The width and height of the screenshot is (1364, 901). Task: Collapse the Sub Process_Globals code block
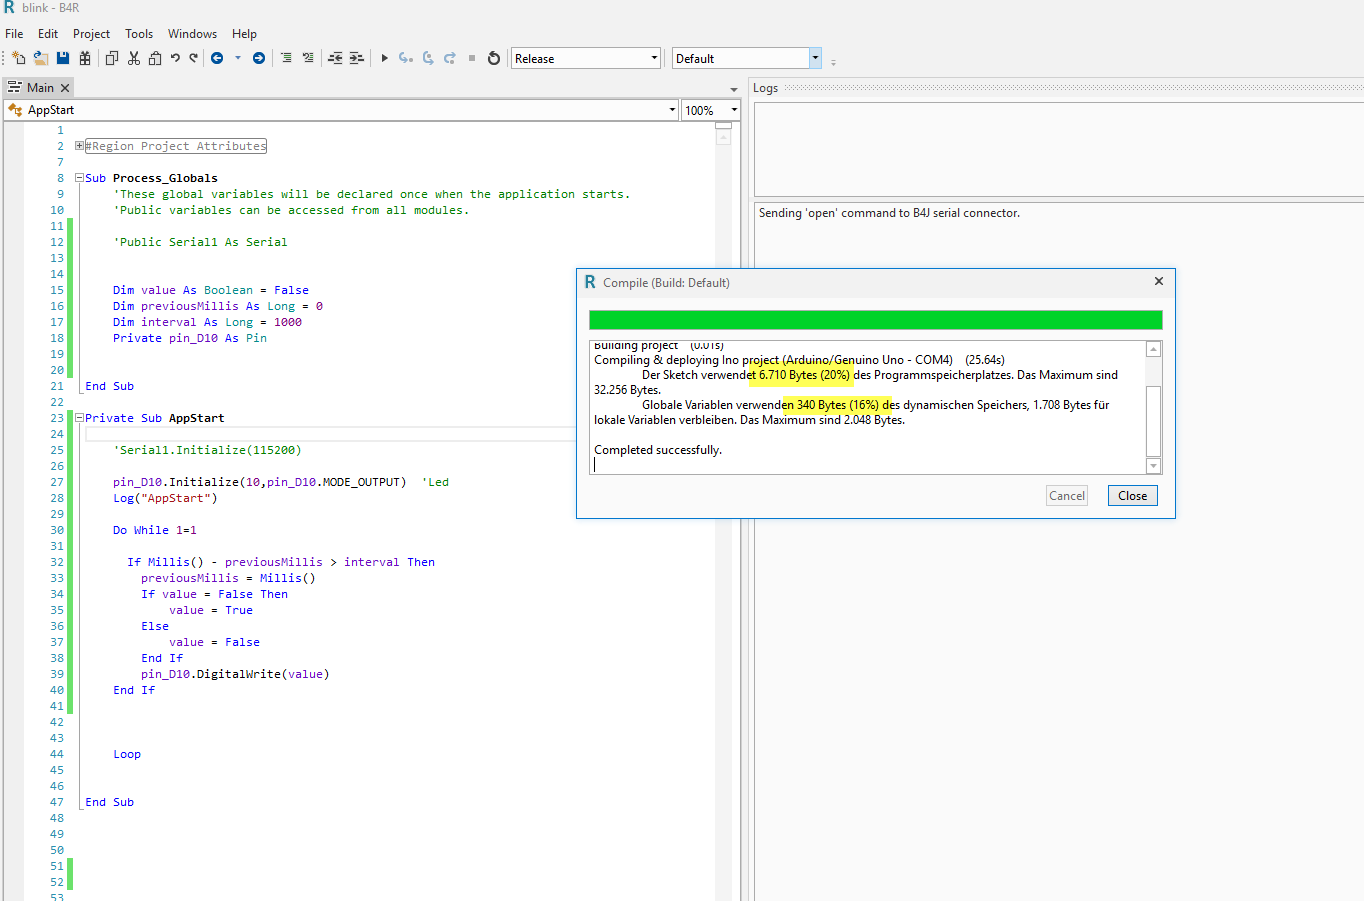pyautogui.click(x=79, y=178)
